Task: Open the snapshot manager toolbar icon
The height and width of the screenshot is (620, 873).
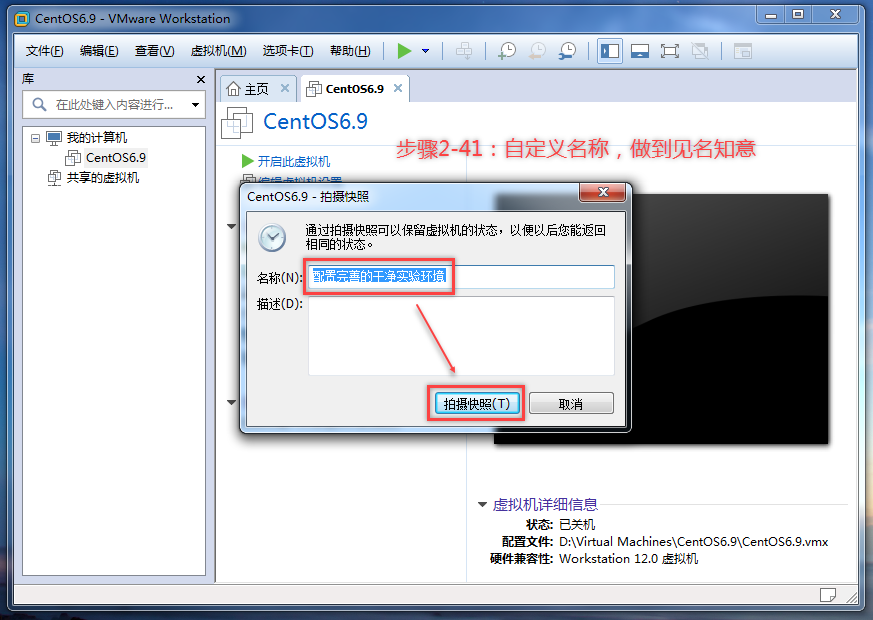Action: click(567, 51)
